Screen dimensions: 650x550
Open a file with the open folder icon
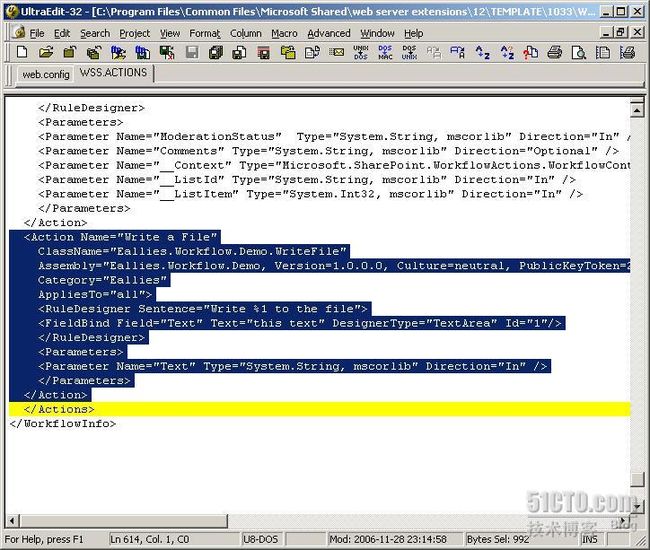point(46,52)
